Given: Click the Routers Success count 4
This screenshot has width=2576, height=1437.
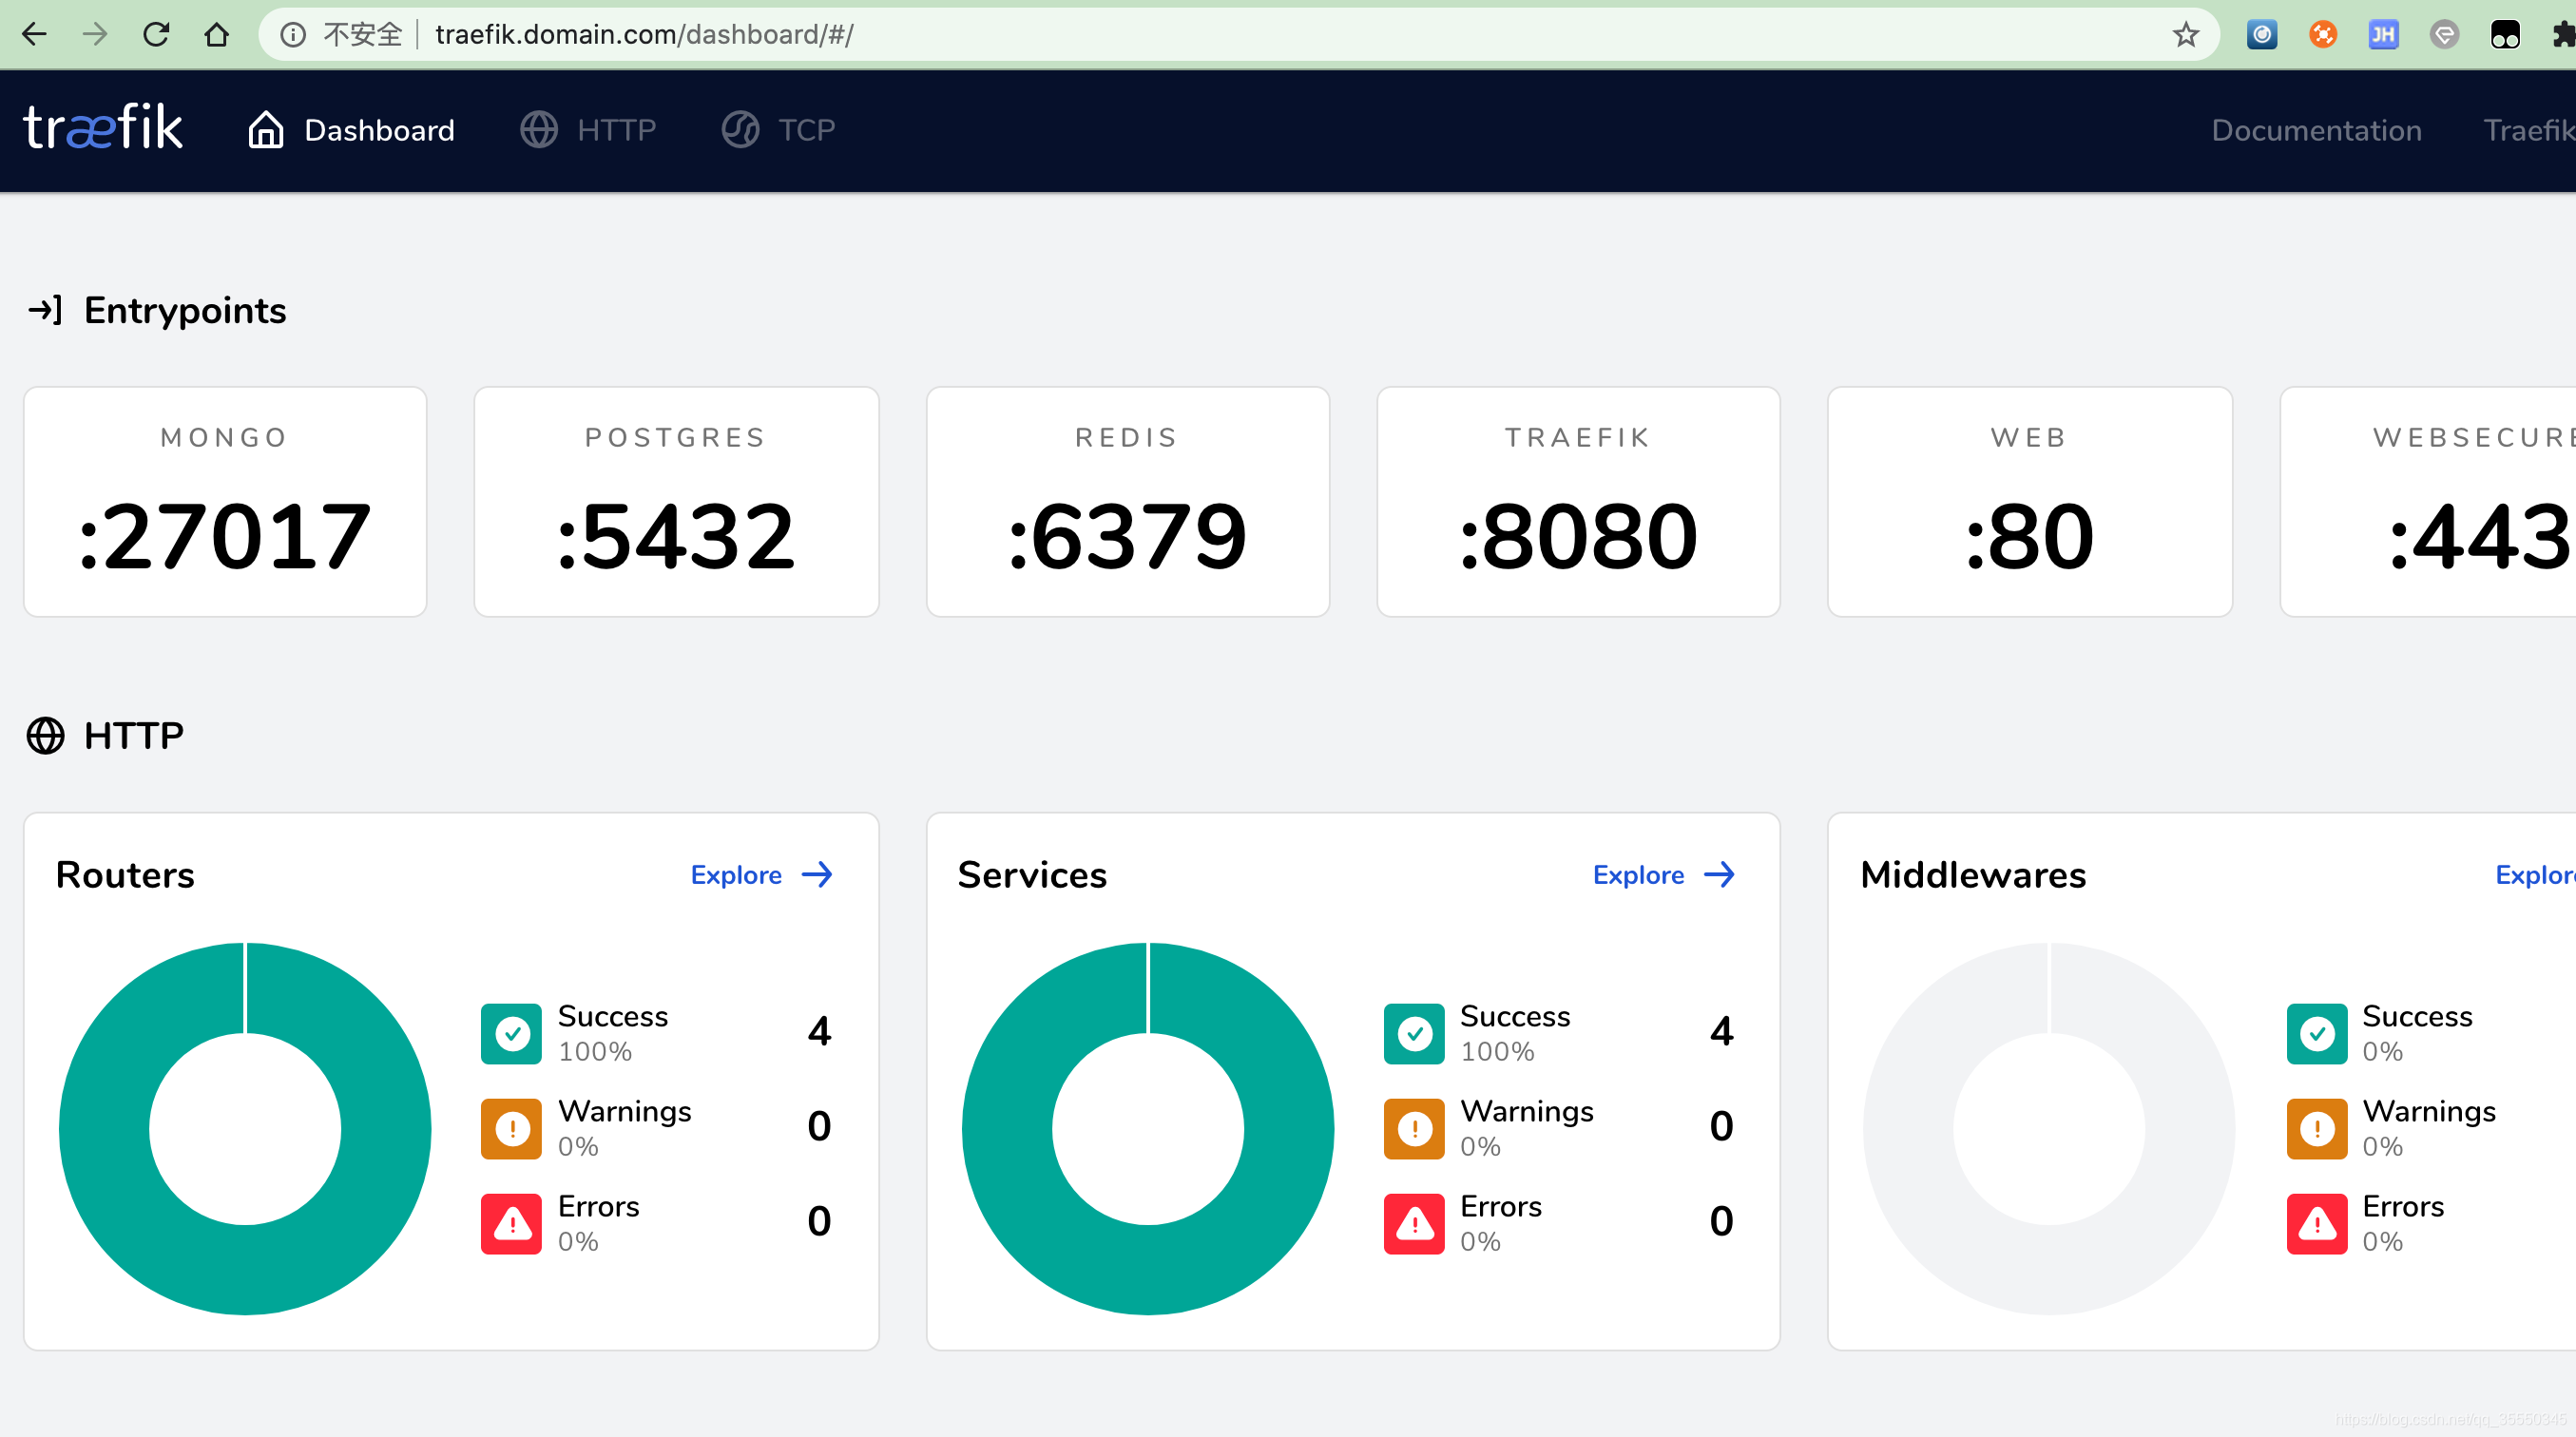Looking at the screenshot, I should (x=819, y=1031).
